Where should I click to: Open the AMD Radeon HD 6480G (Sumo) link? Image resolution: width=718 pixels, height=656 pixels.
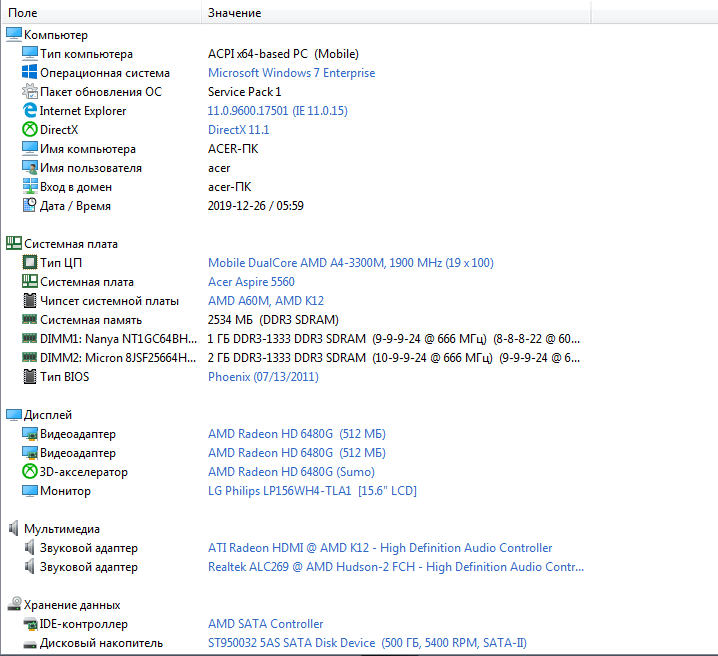tap(291, 472)
